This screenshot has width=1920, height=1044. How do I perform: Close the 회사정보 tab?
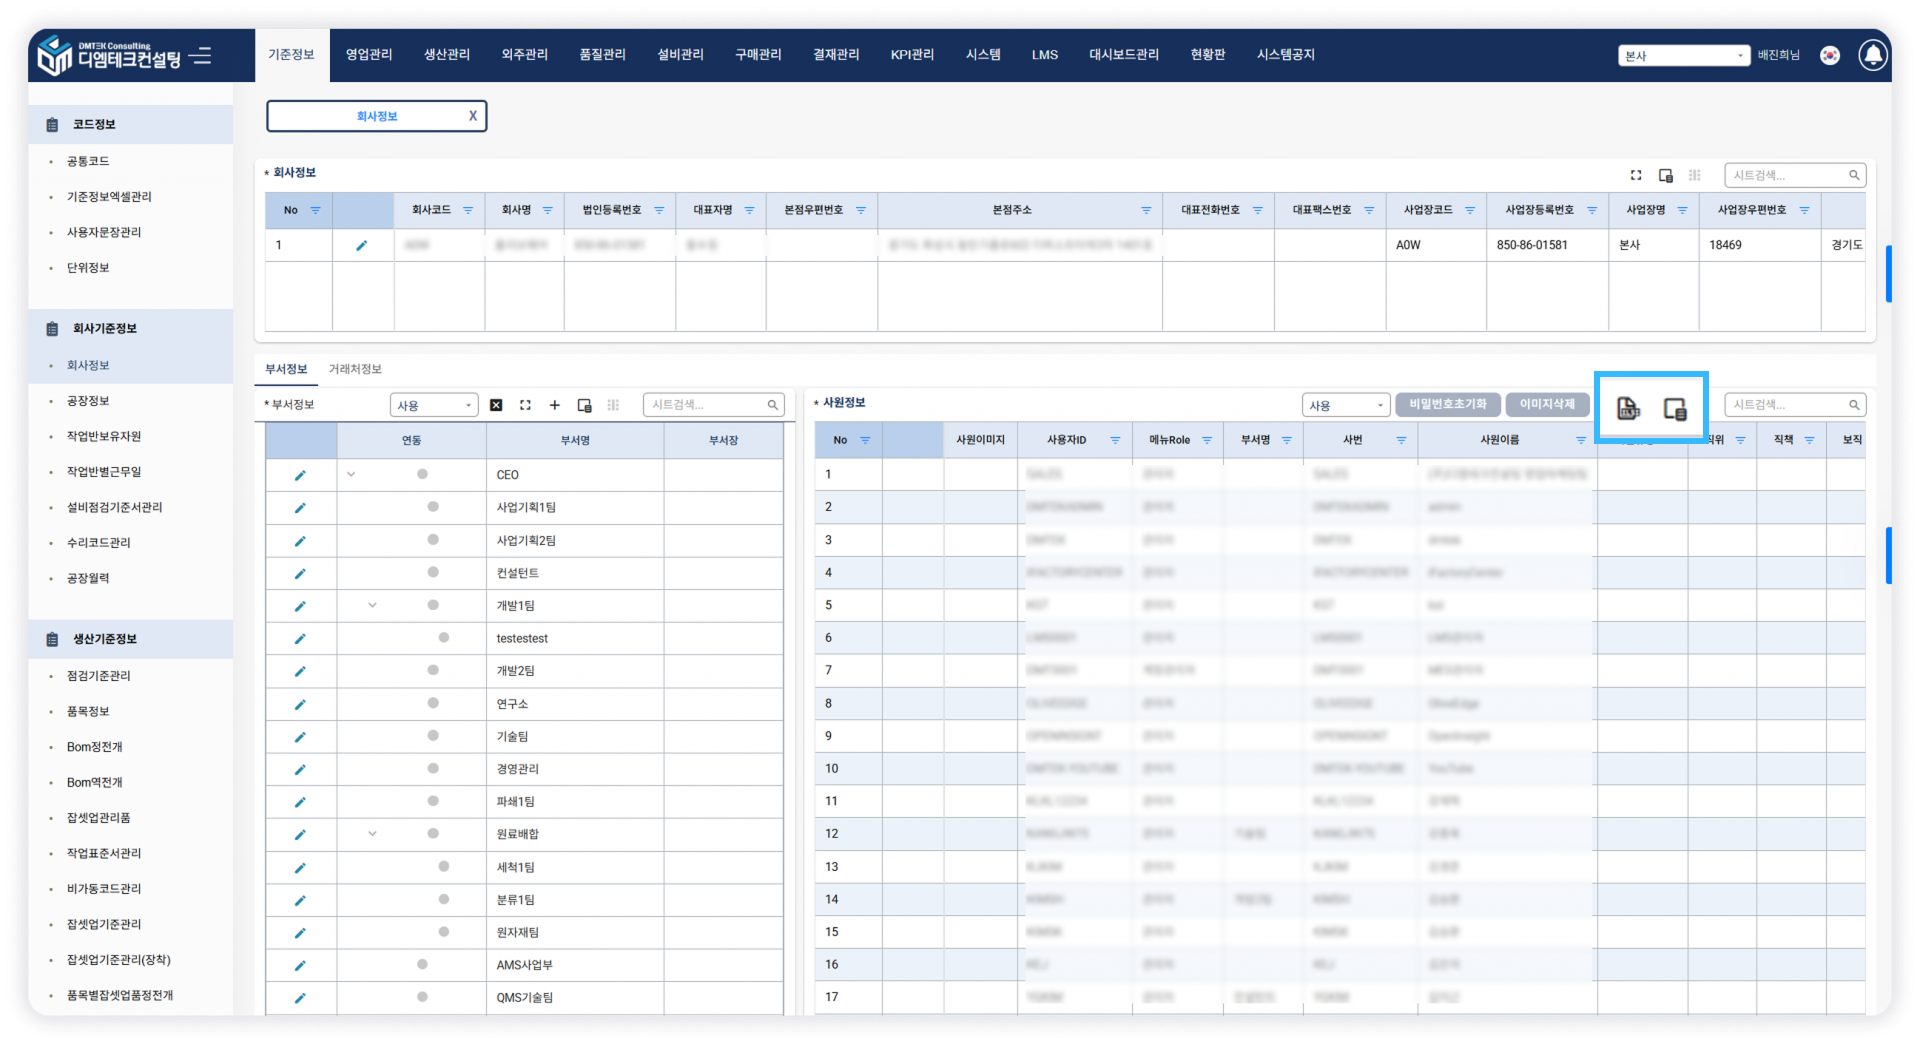click(473, 116)
